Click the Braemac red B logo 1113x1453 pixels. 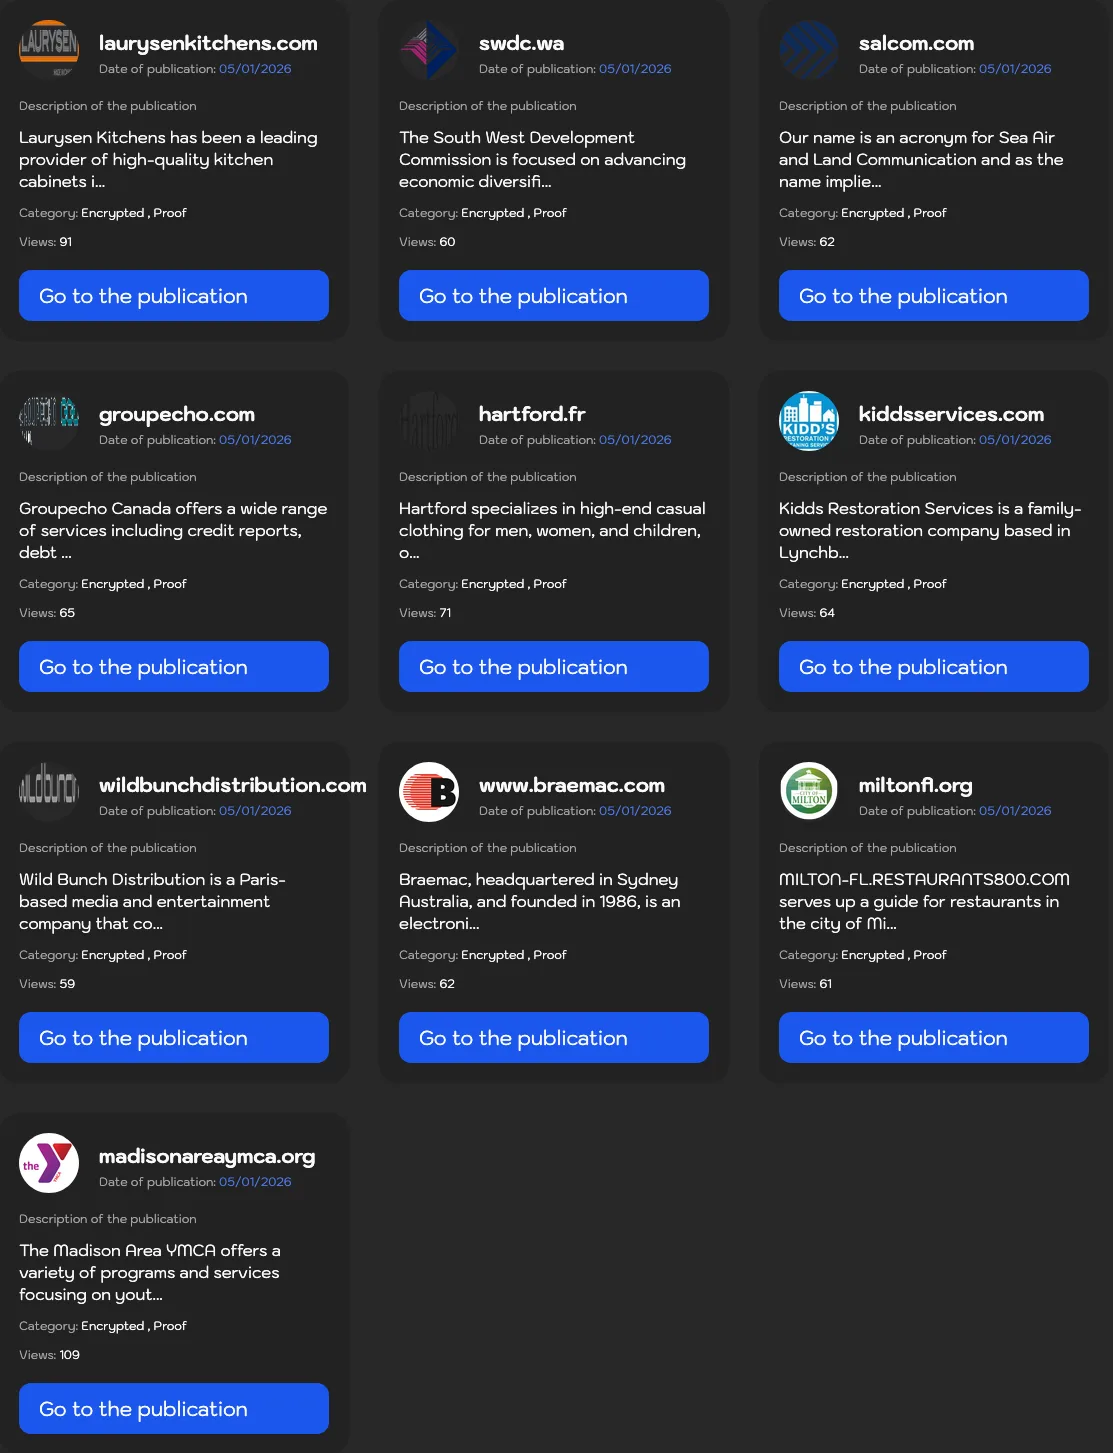pos(428,792)
